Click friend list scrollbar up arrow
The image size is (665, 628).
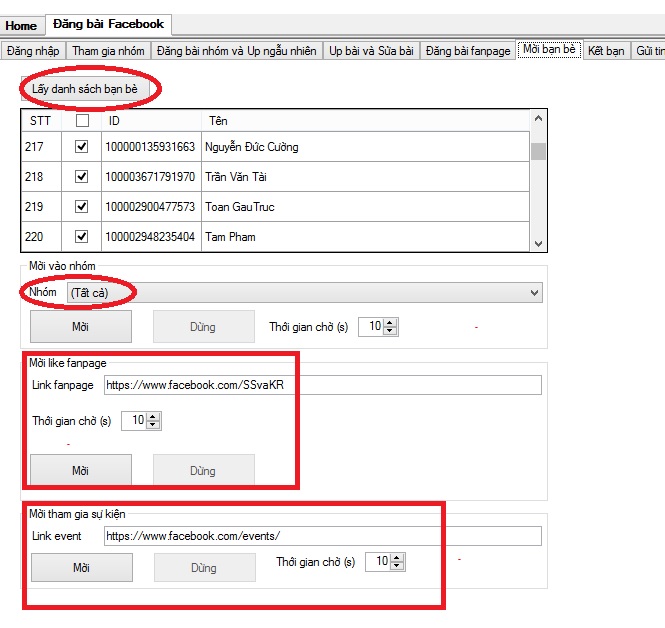click(539, 118)
